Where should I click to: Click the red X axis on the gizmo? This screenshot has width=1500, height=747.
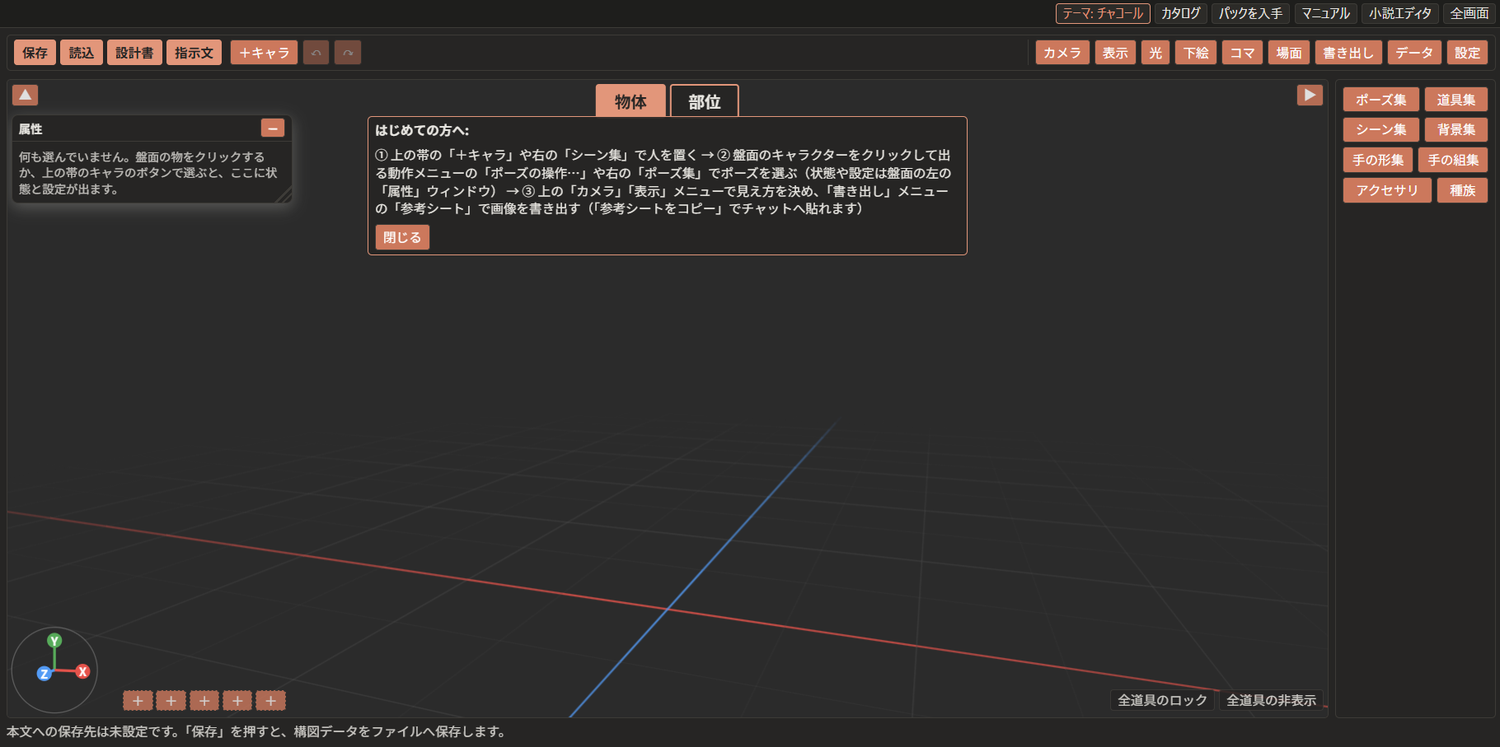83,671
